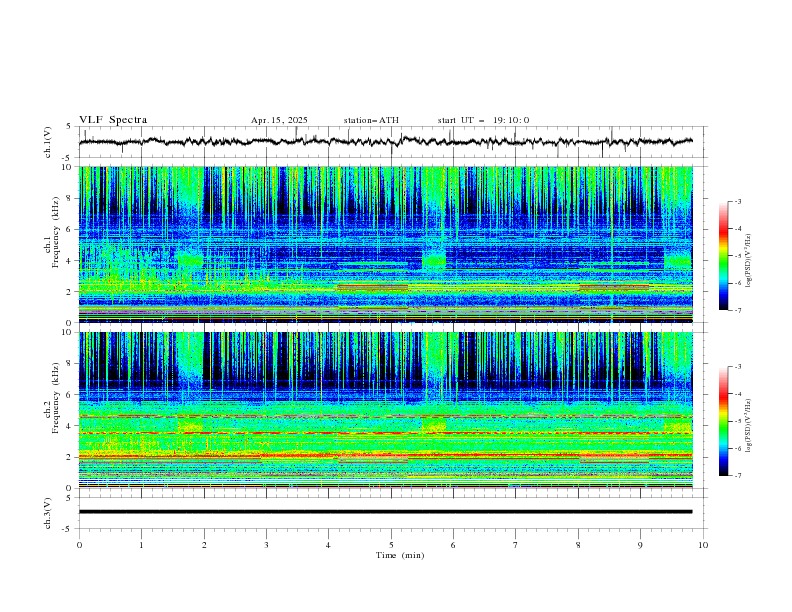Screen dimensions: 792x612
Task: Click the ch.1 voltage waveform trace
Action: [x=385, y=141]
